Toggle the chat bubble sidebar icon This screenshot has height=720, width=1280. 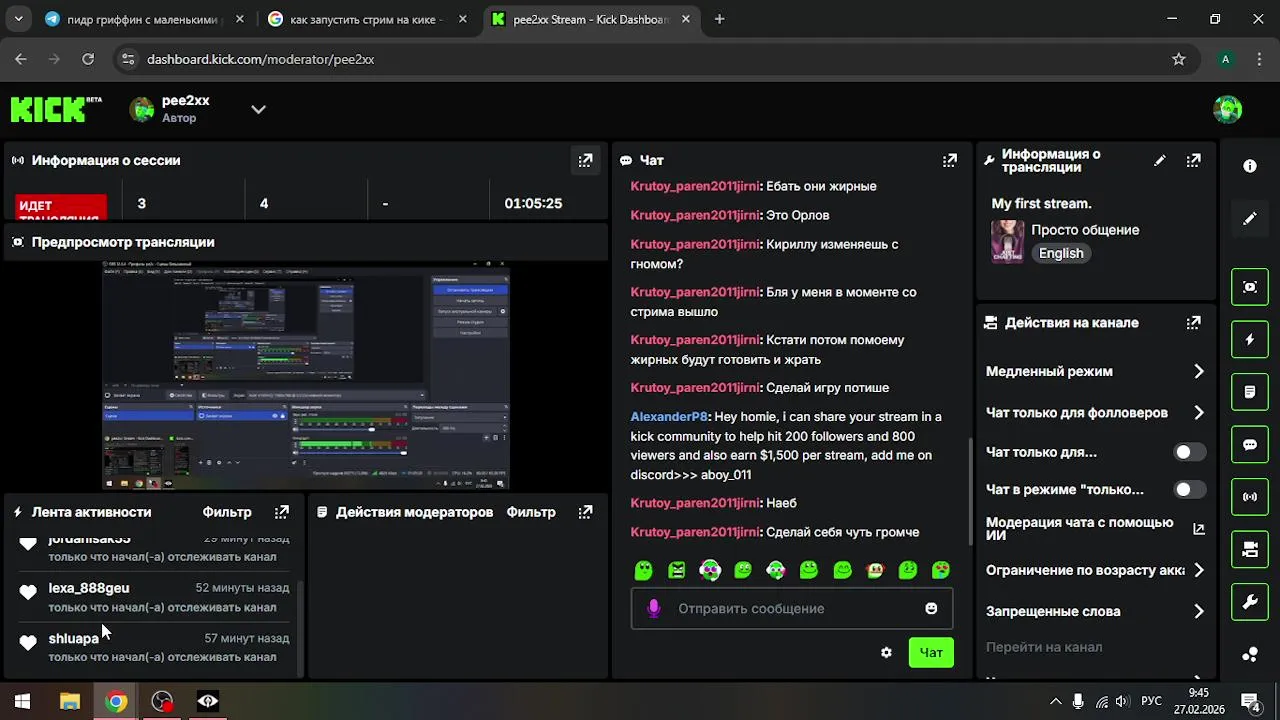coord(1250,445)
